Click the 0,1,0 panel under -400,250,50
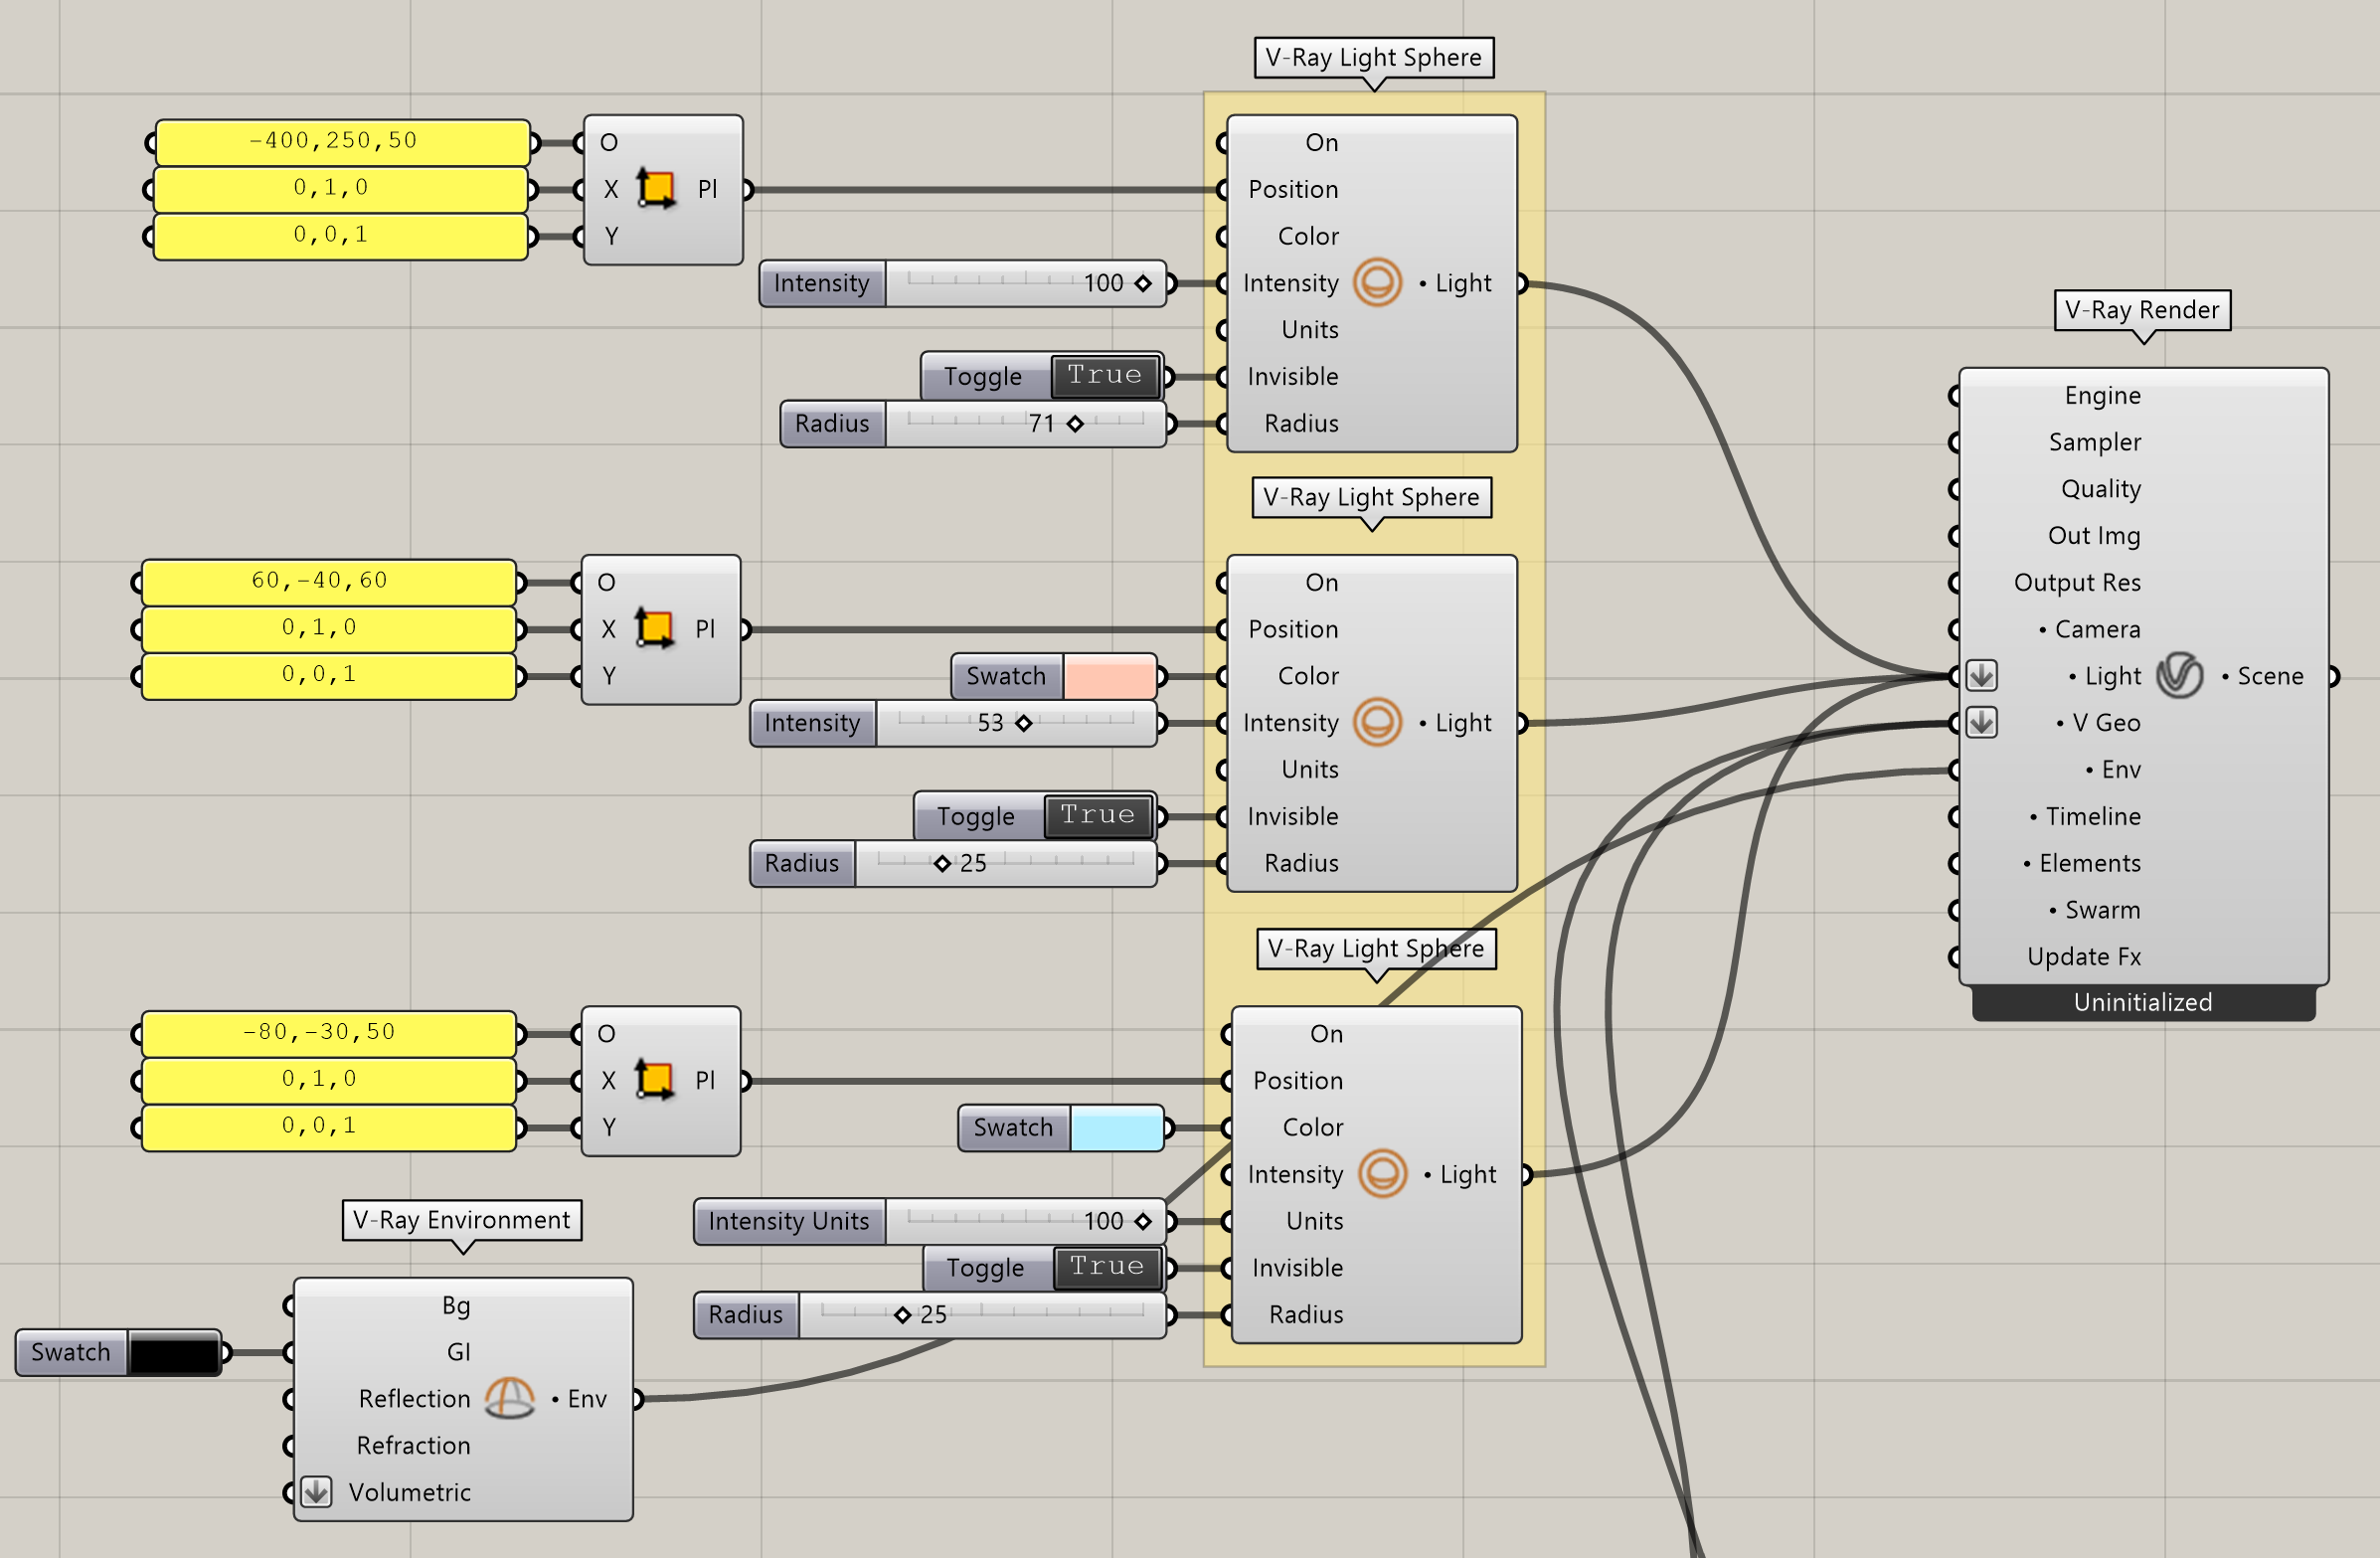The height and width of the screenshot is (1558, 2380). point(341,188)
